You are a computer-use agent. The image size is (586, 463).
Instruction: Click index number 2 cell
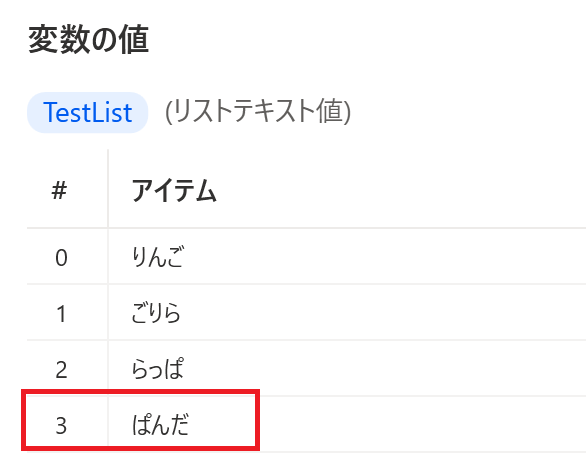coord(61,370)
